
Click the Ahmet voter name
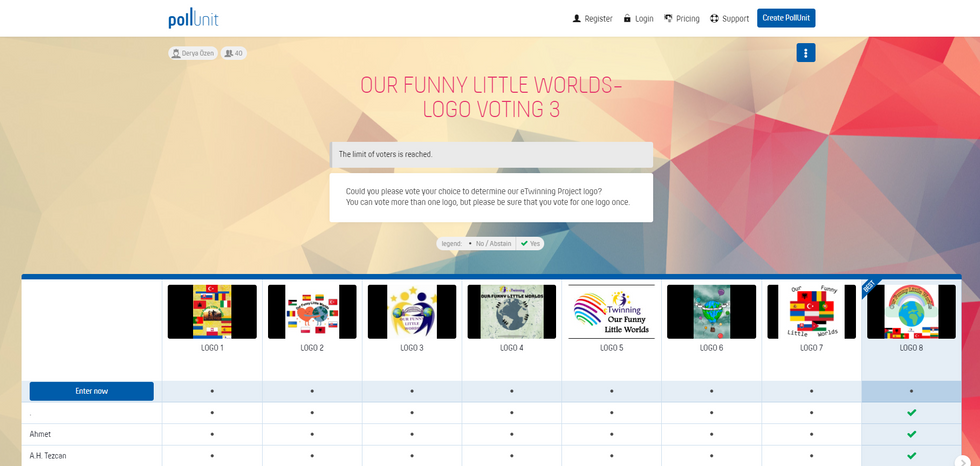(x=40, y=434)
